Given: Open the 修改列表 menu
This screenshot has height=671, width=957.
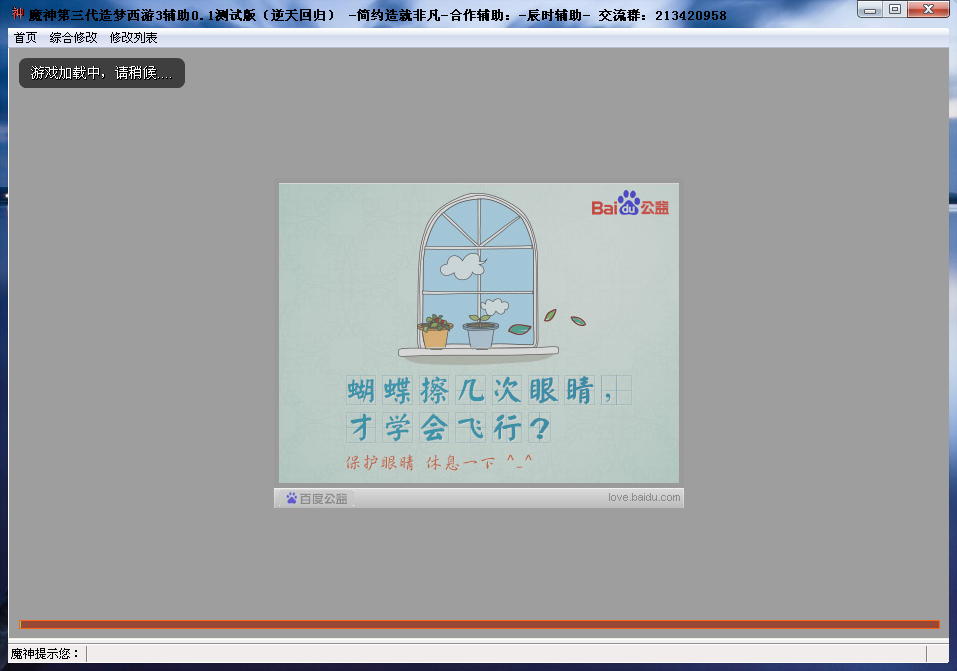Looking at the screenshot, I should tap(134, 38).
